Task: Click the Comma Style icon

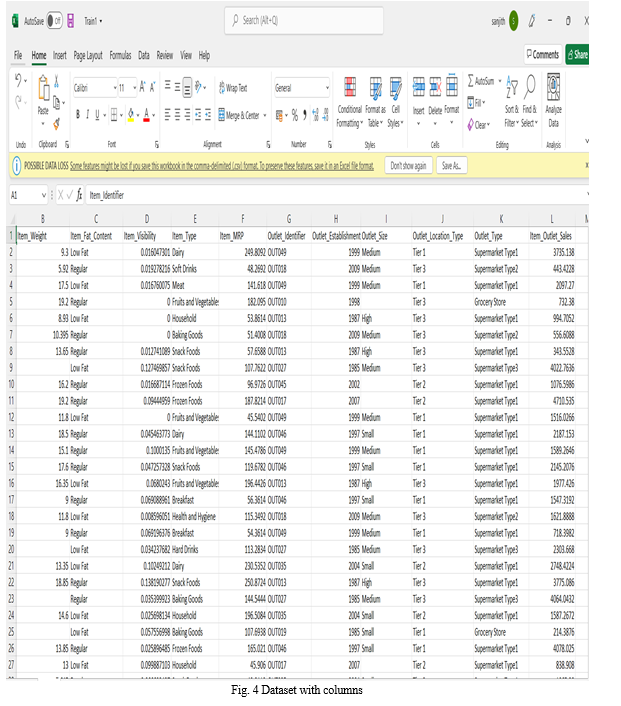Action: pyautogui.click(x=305, y=115)
